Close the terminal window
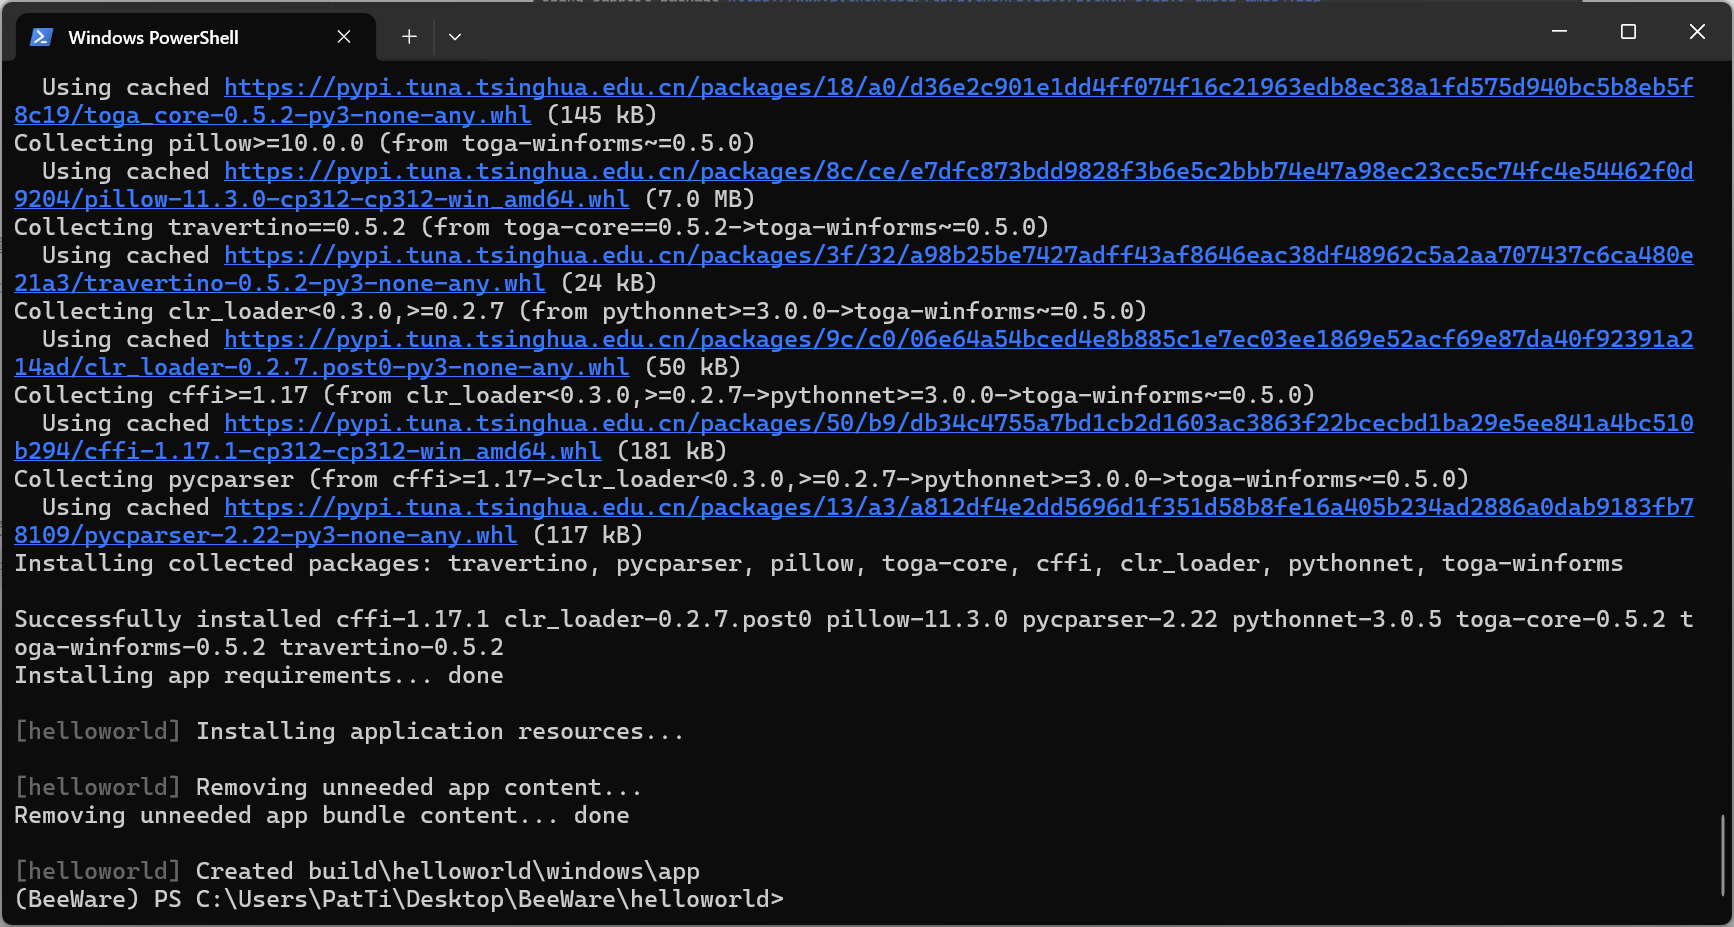 1697,32
